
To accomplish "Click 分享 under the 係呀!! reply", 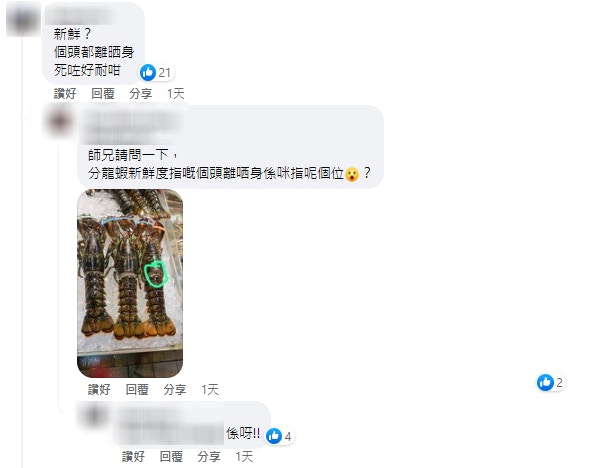I will [x=209, y=456].
